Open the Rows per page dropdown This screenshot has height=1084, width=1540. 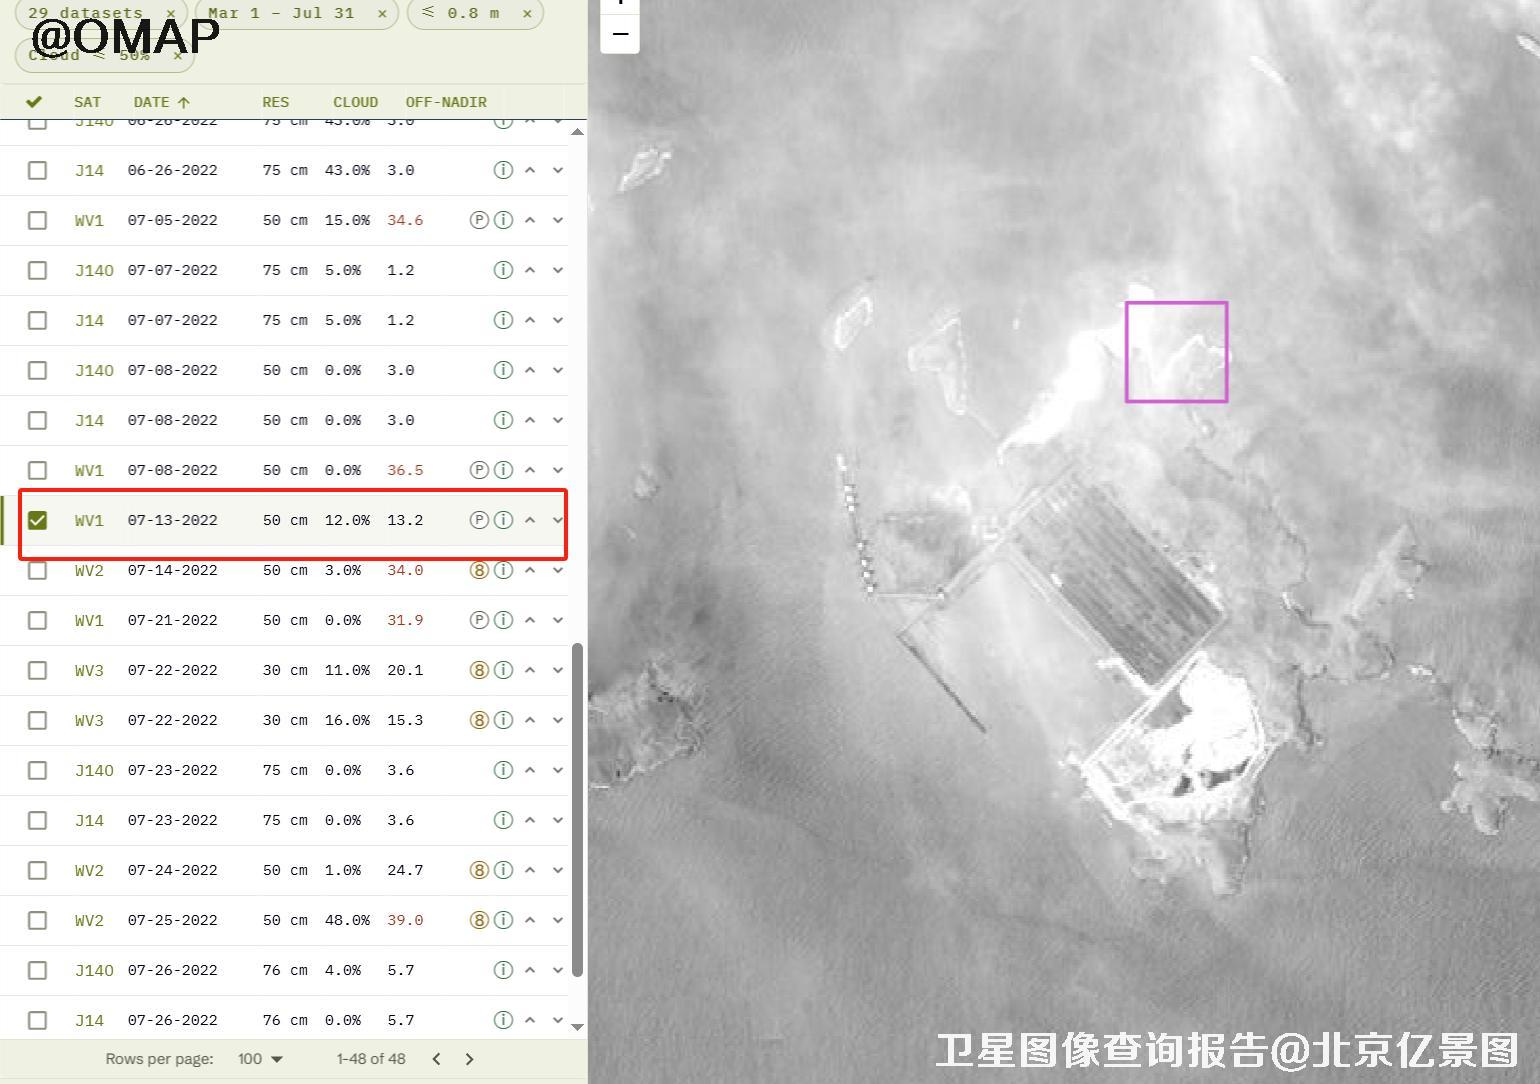(260, 1059)
